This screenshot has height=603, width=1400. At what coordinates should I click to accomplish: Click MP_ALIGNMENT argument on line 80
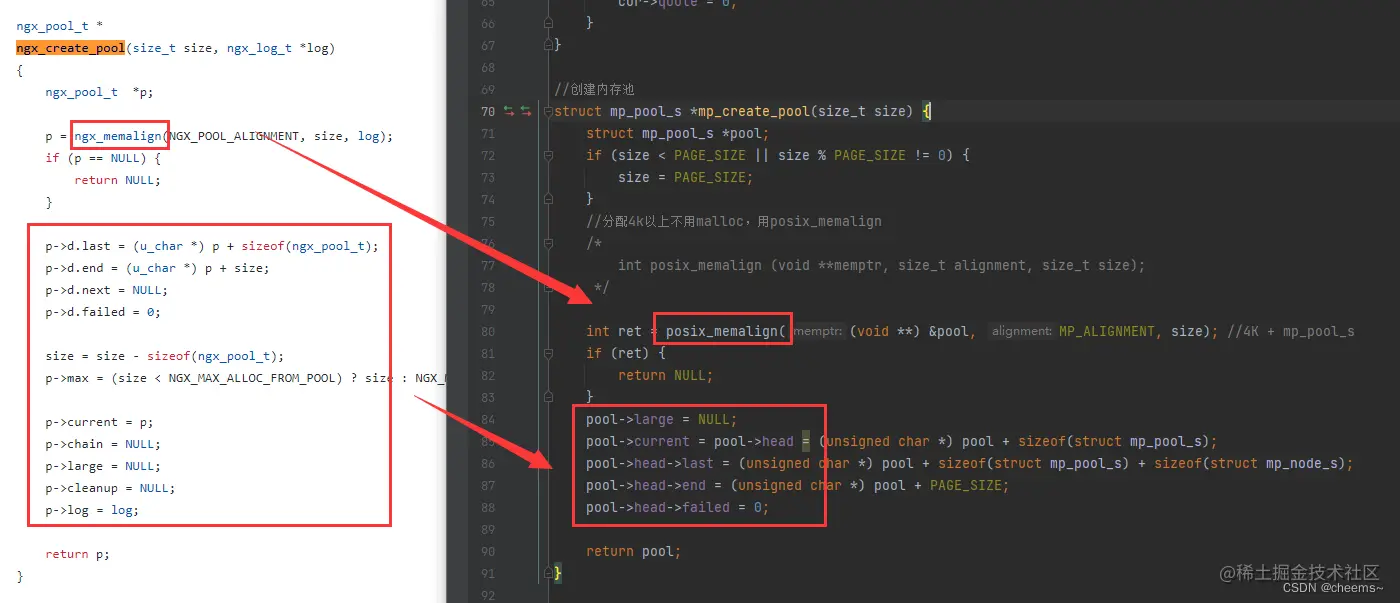tap(1109, 331)
